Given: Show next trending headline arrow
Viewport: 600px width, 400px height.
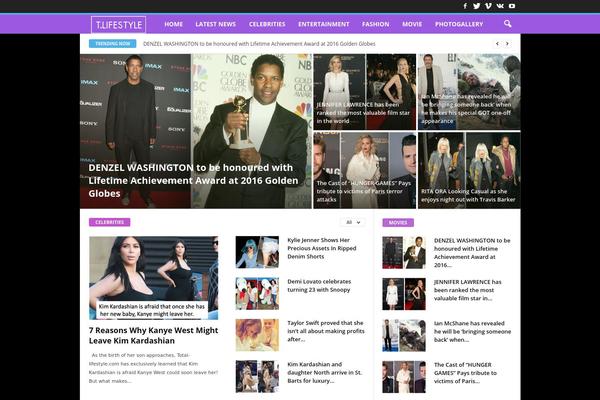Looking at the screenshot, I should pyautogui.click(x=507, y=44).
